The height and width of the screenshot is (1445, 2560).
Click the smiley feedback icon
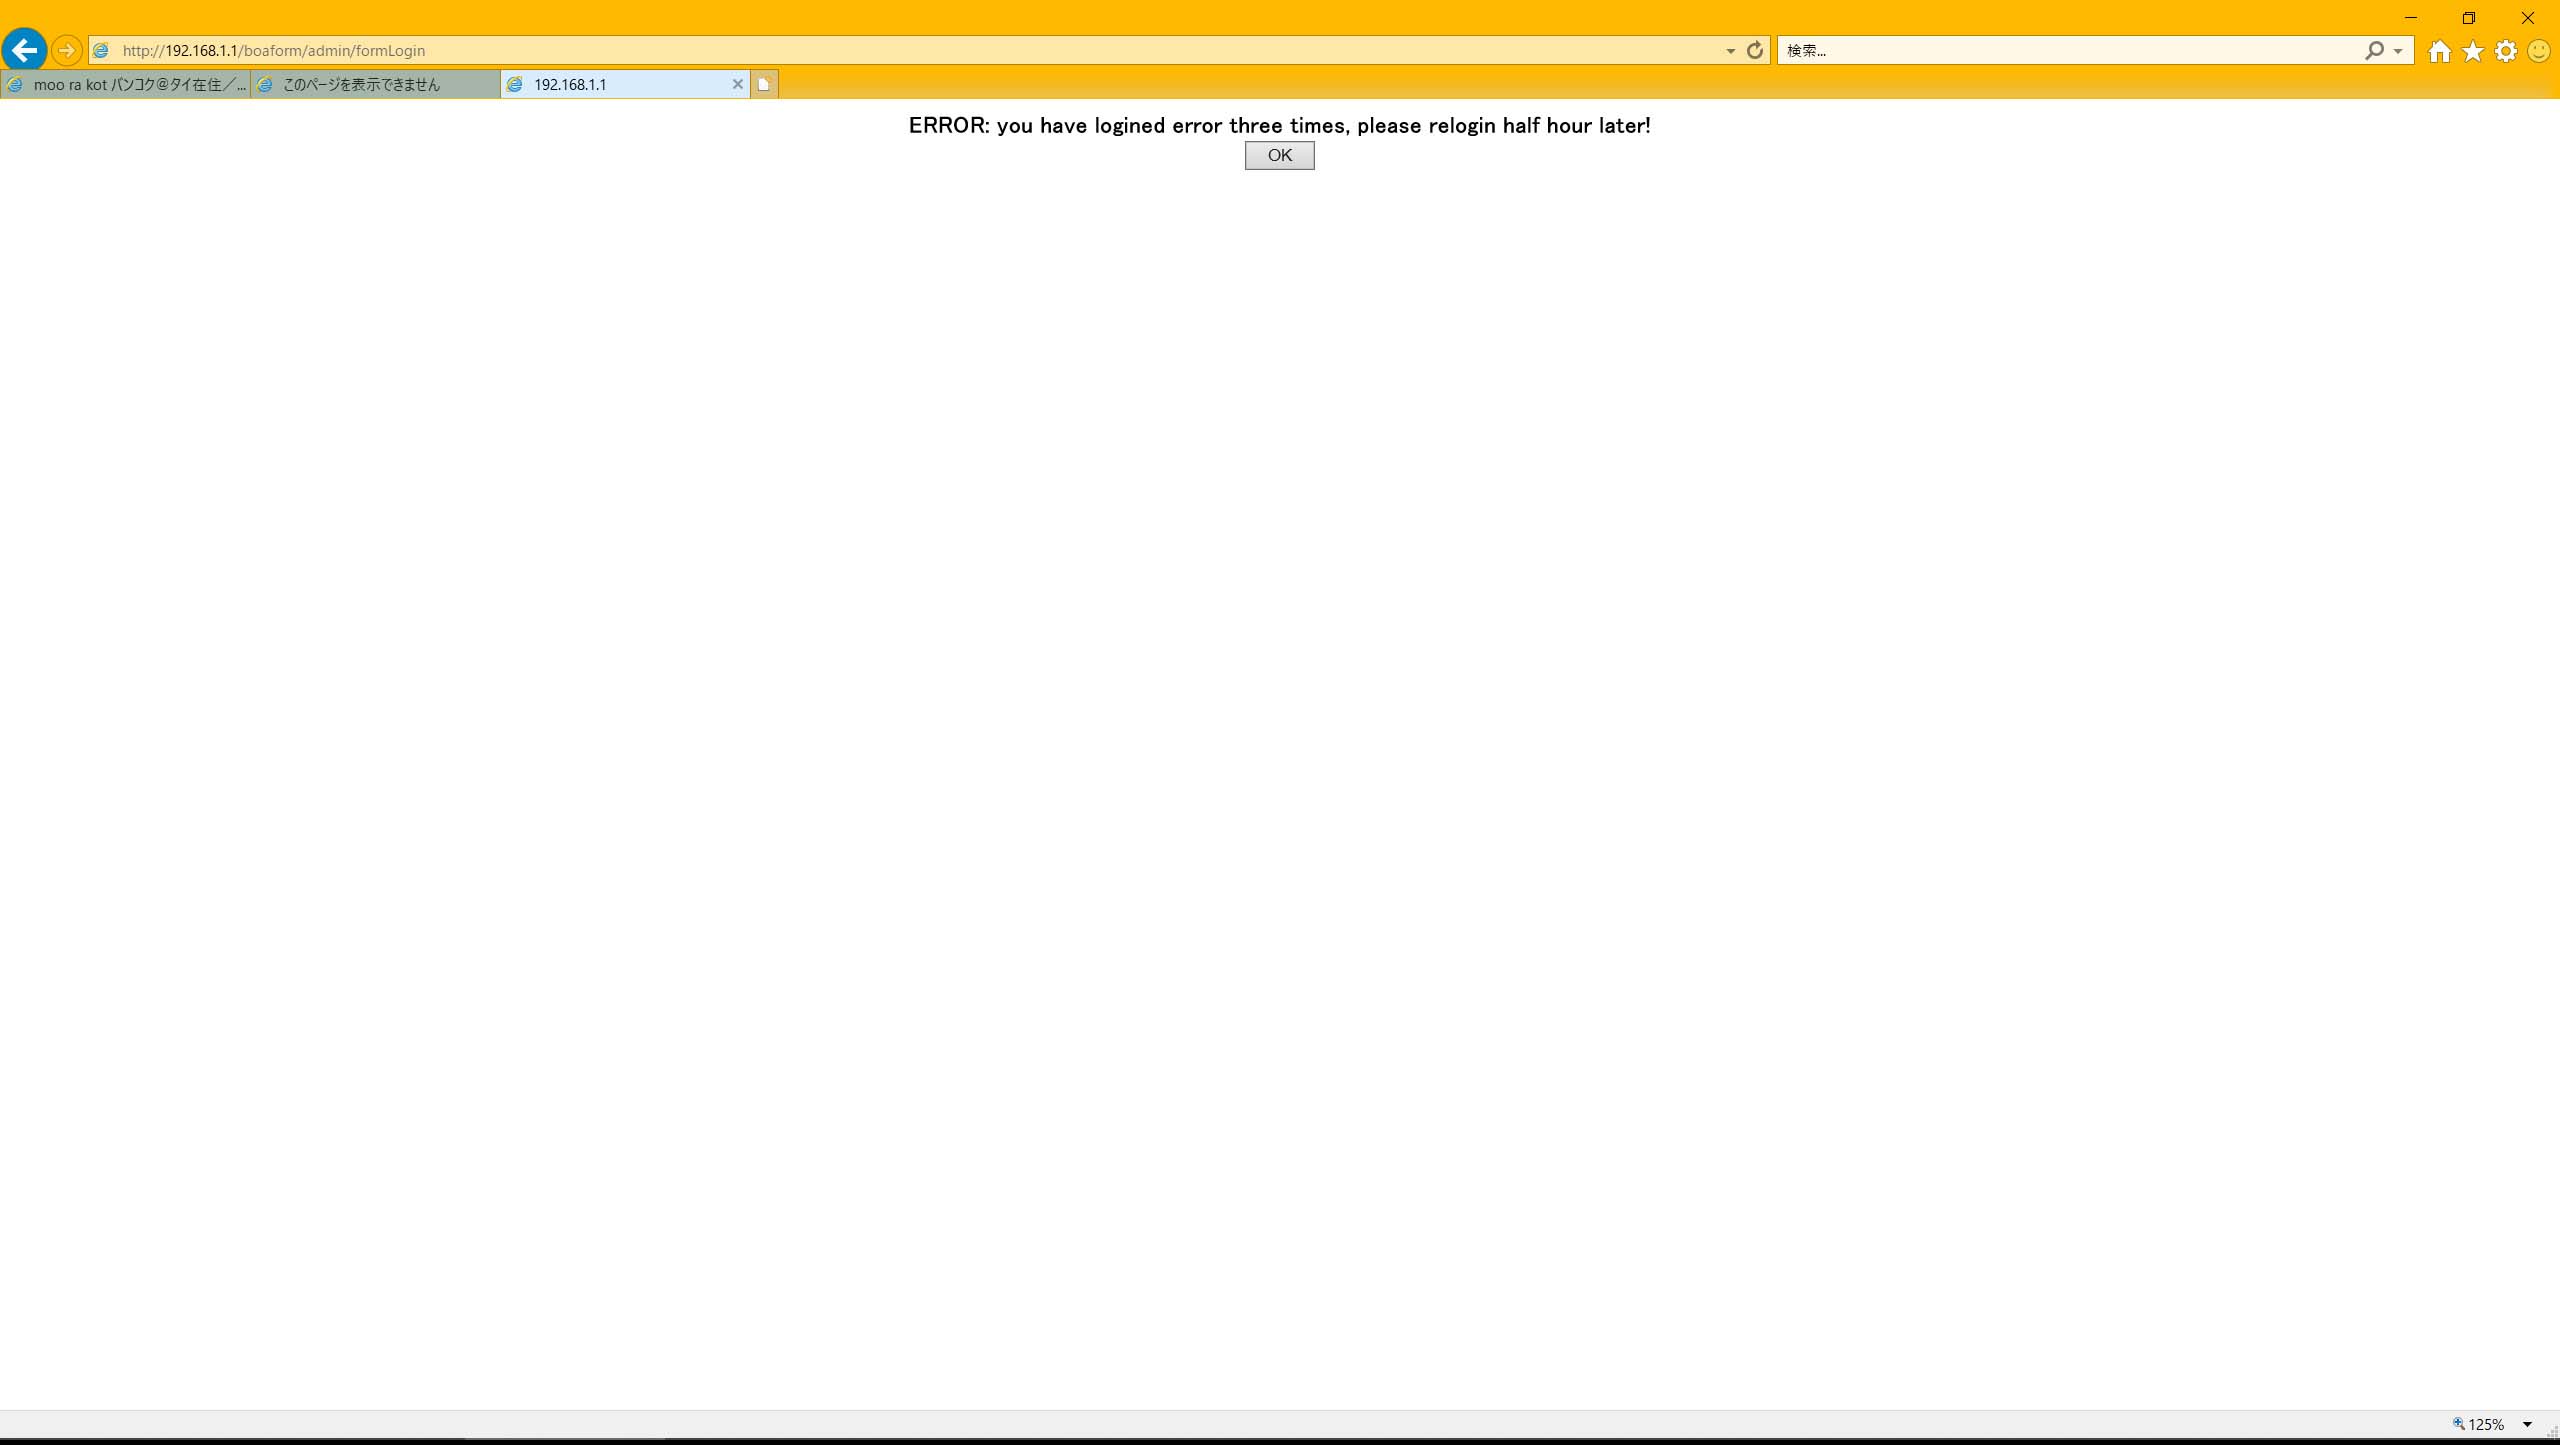2539,51
